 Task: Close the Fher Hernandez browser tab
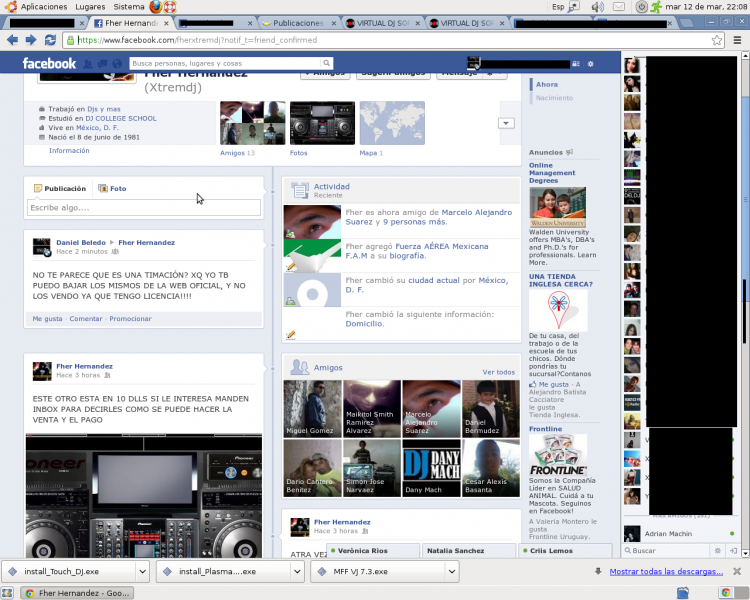(x=166, y=23)
